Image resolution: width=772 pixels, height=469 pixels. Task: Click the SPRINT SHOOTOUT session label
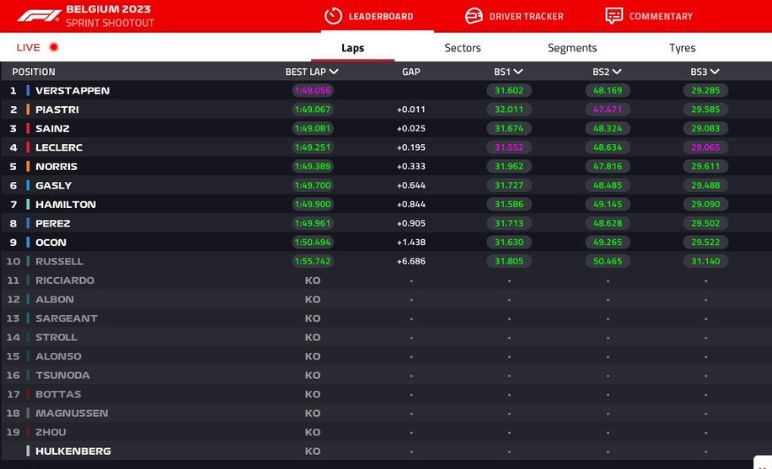(110, 23)
